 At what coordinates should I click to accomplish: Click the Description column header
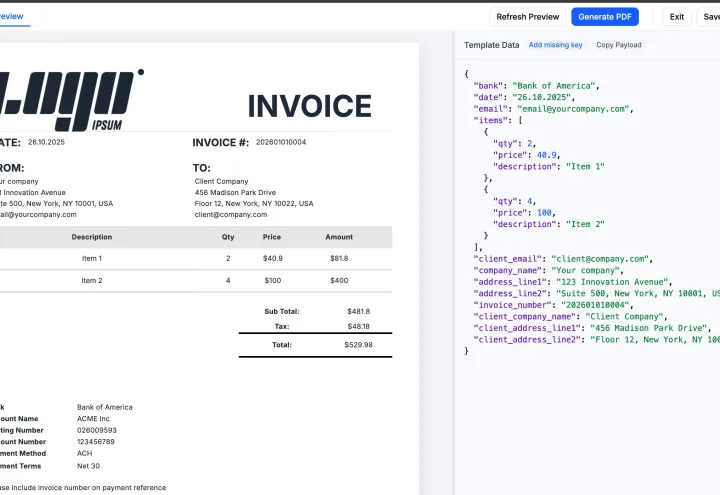click(92, 237)
